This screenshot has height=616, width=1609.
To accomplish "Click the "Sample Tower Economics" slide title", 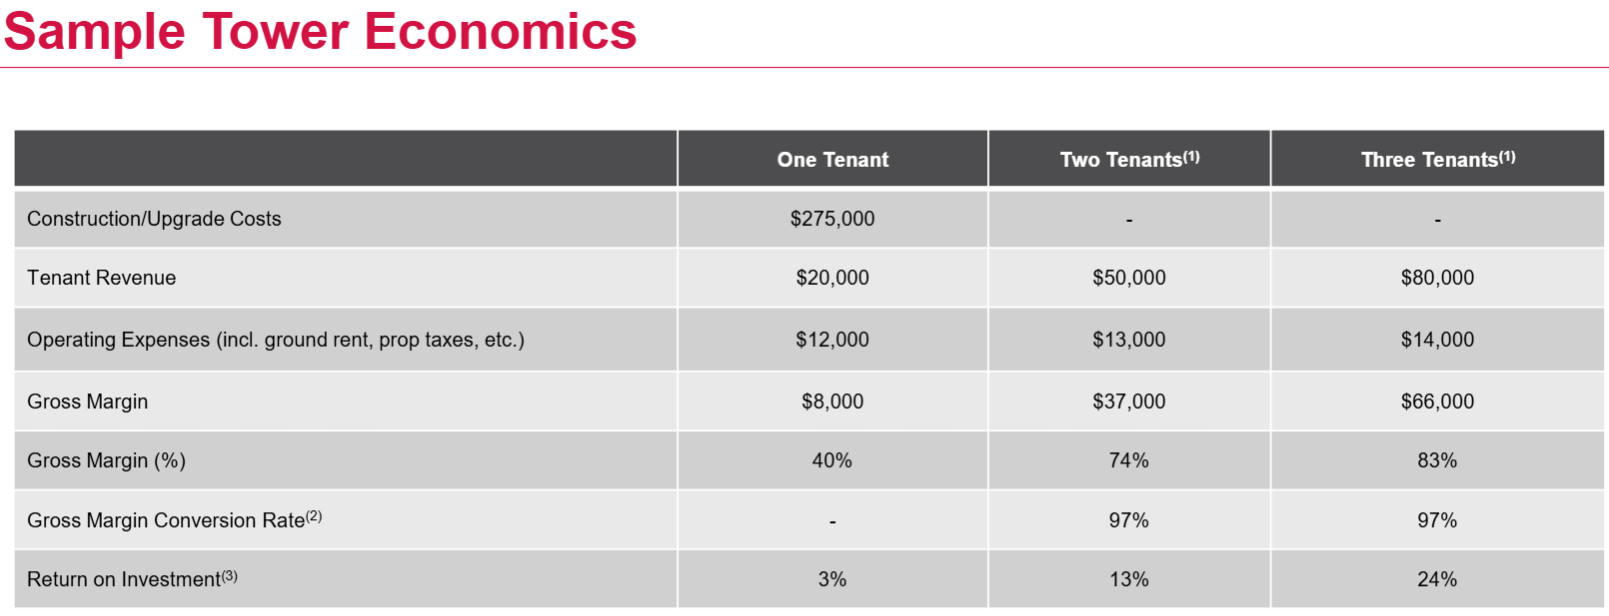I will (x=320, y=31).
